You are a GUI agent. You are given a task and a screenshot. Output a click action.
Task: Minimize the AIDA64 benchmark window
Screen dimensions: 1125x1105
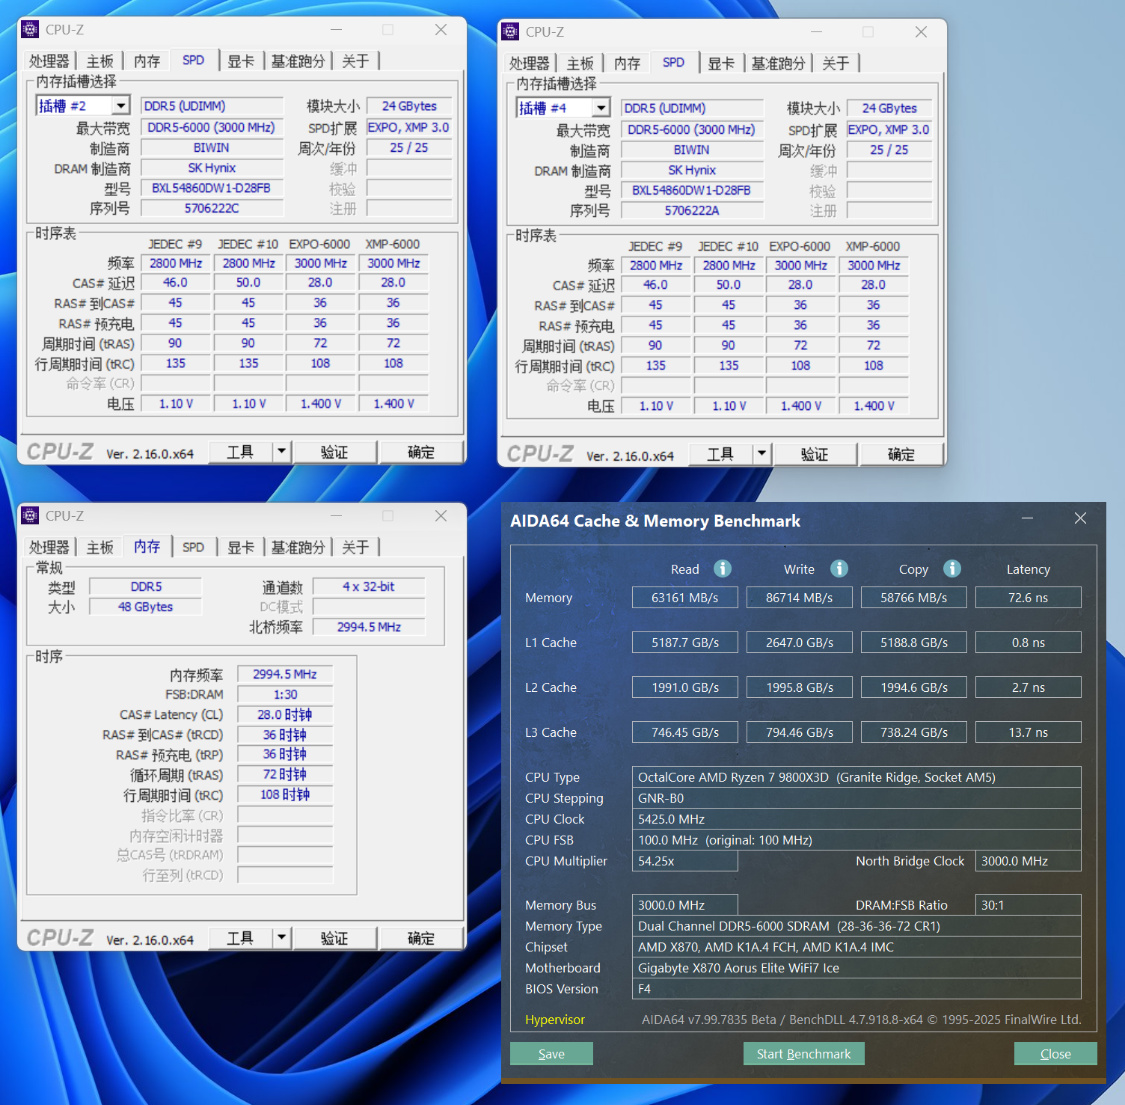pos(1027,518)
